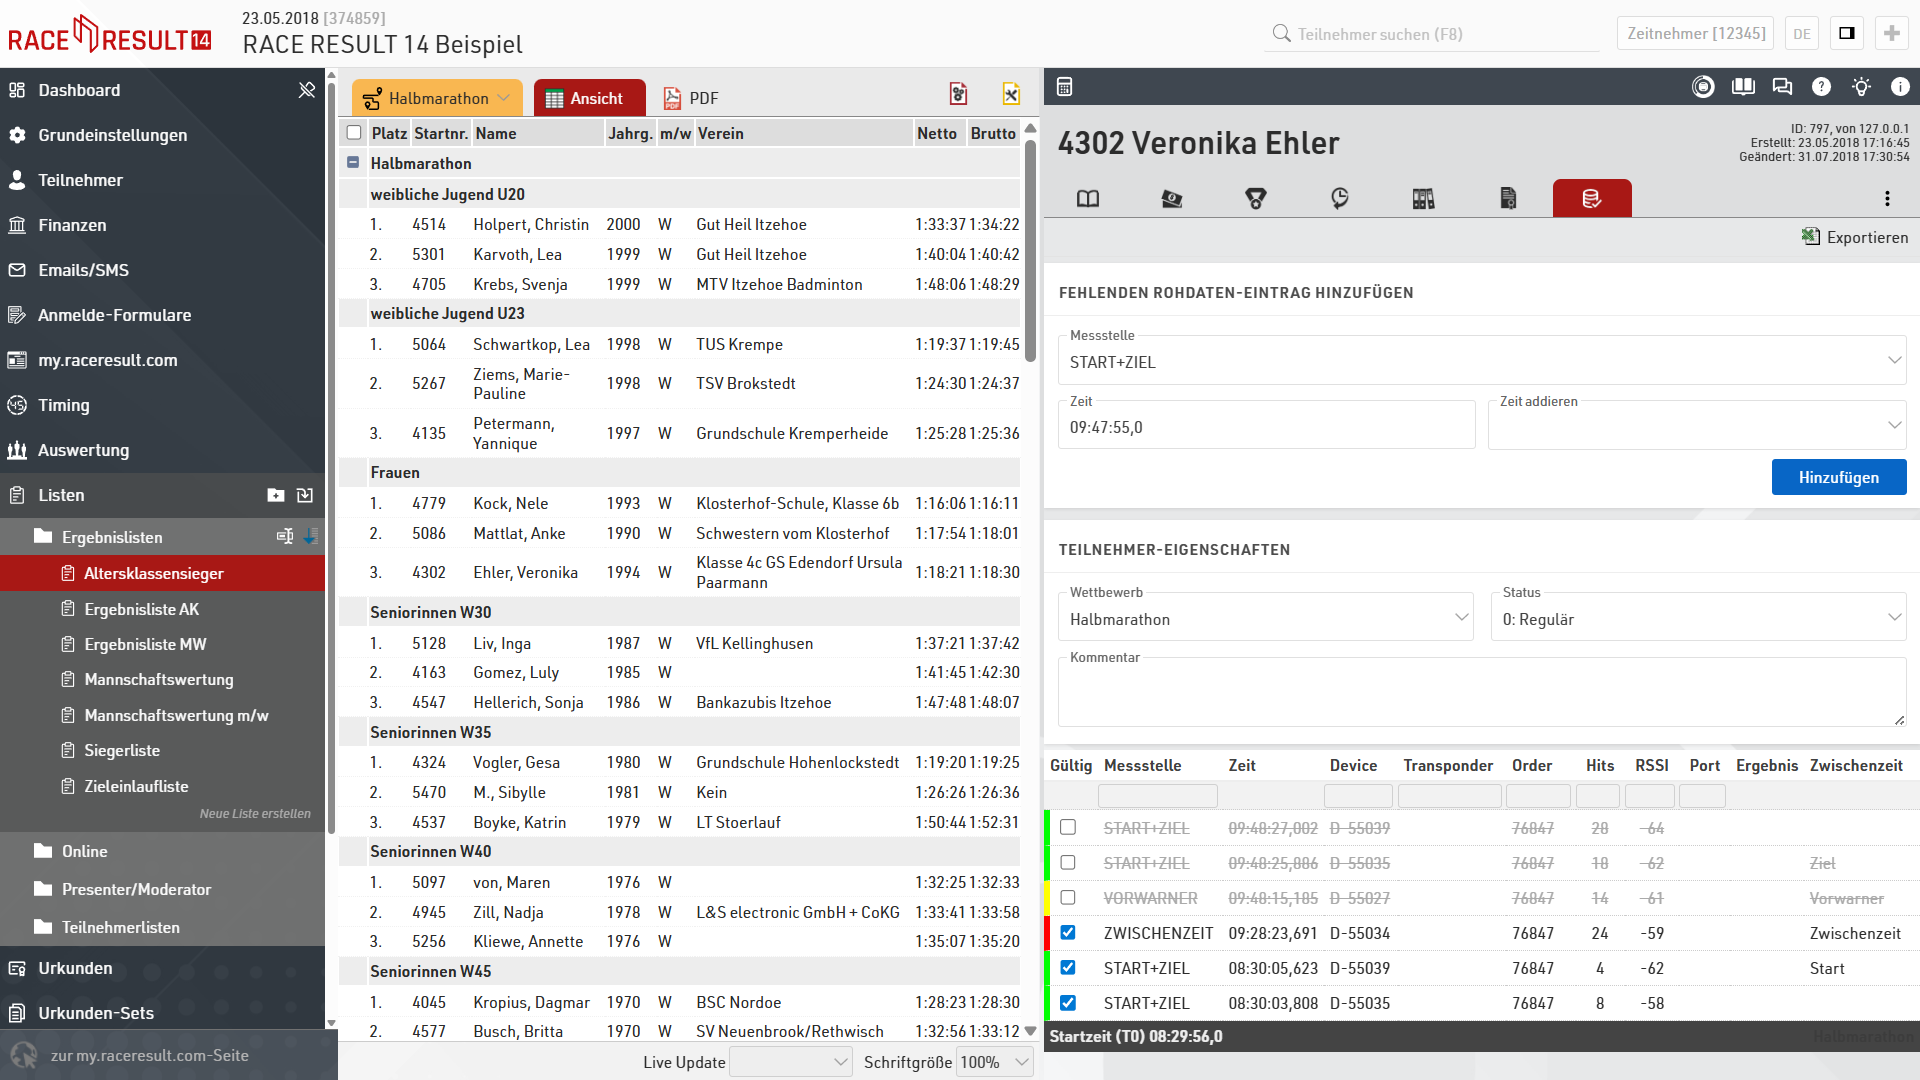Open the medal results tab icon
Image resolution: width=1920 pixels, height=1080 pixels.
(1256, 199)
